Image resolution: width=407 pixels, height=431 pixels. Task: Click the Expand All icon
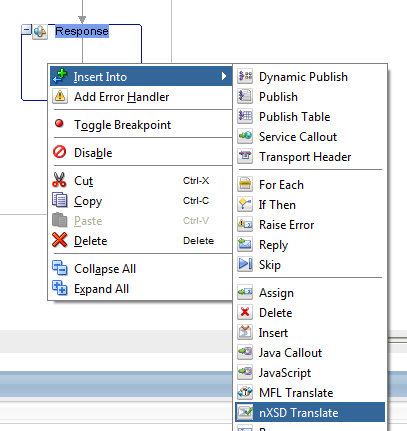pyautogui.click(x=60, y=288)
